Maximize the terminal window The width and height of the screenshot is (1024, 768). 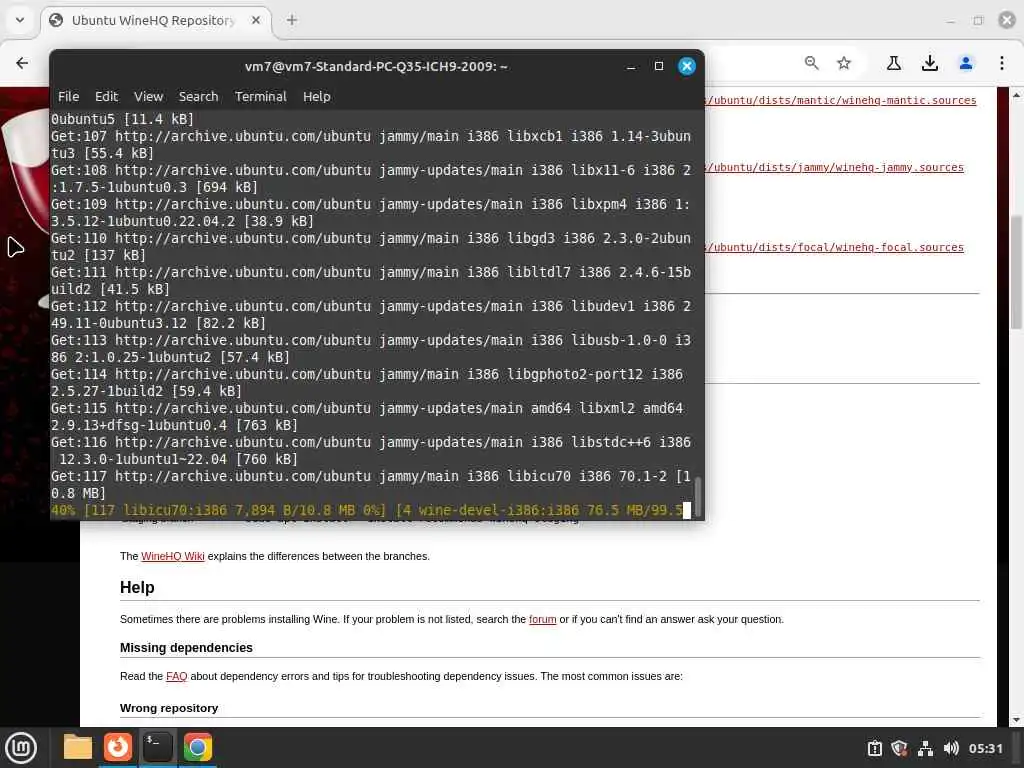[659, 66]
